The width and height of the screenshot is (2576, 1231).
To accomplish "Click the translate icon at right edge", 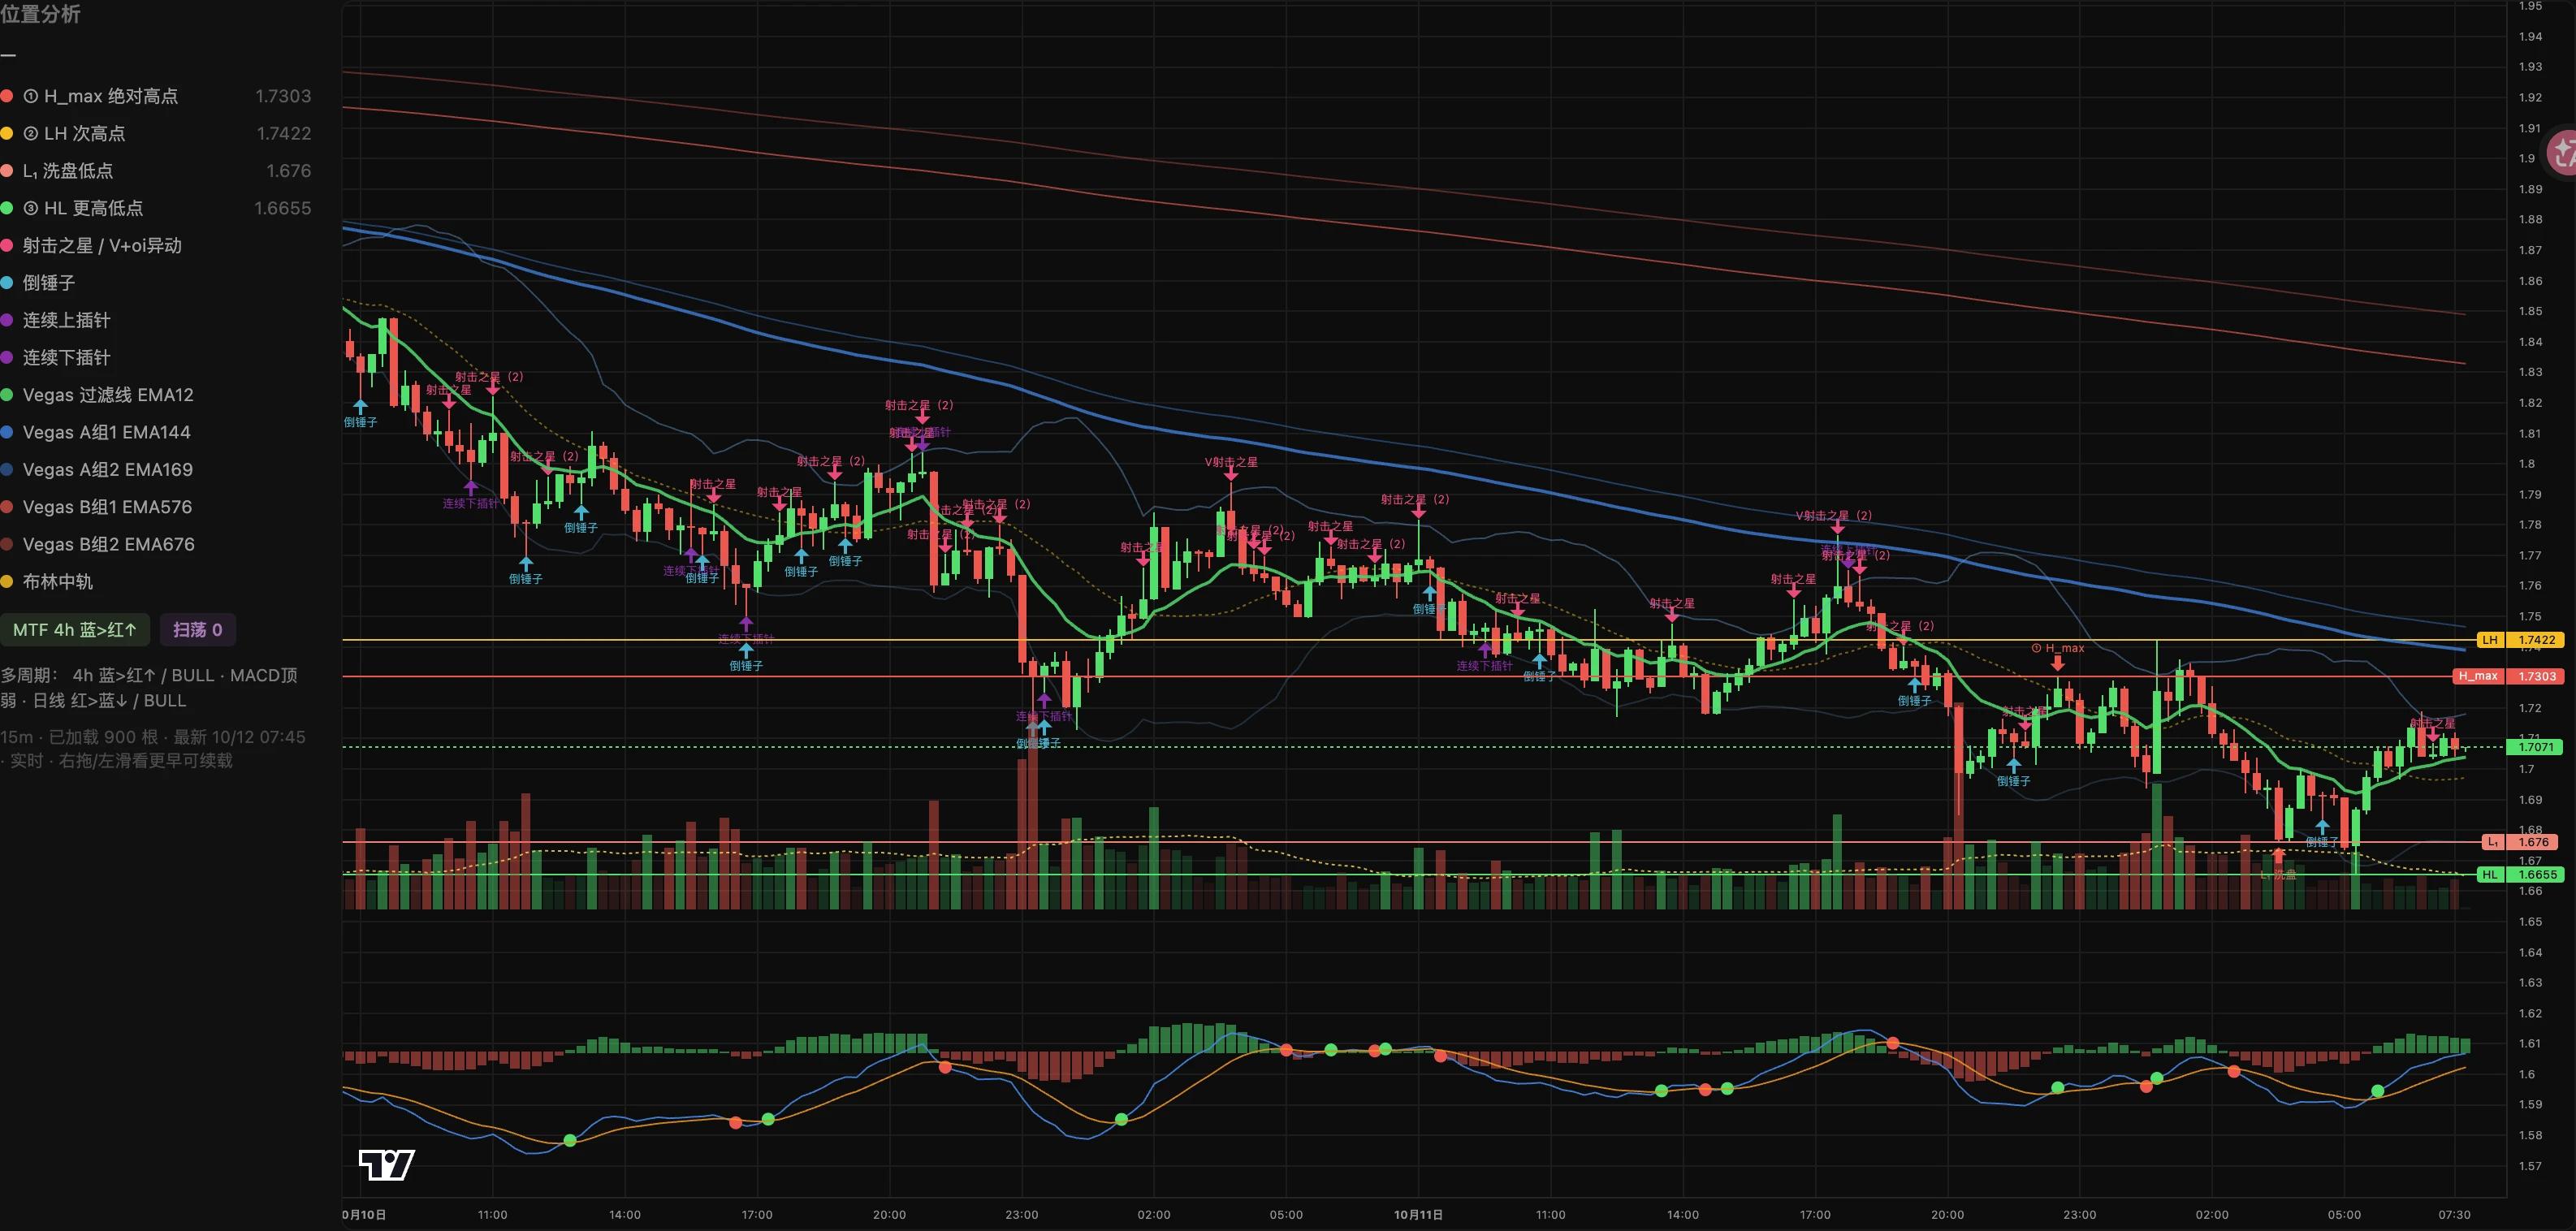I will tap(2562, 152).
